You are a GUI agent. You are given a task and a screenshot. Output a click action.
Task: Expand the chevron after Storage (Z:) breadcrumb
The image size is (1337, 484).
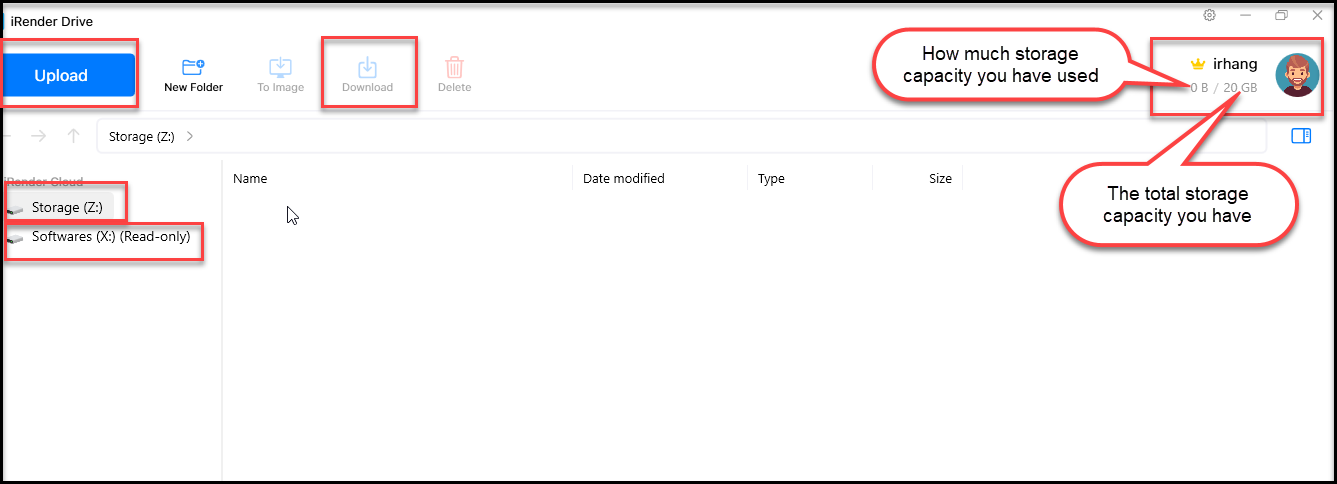(190, 136)
